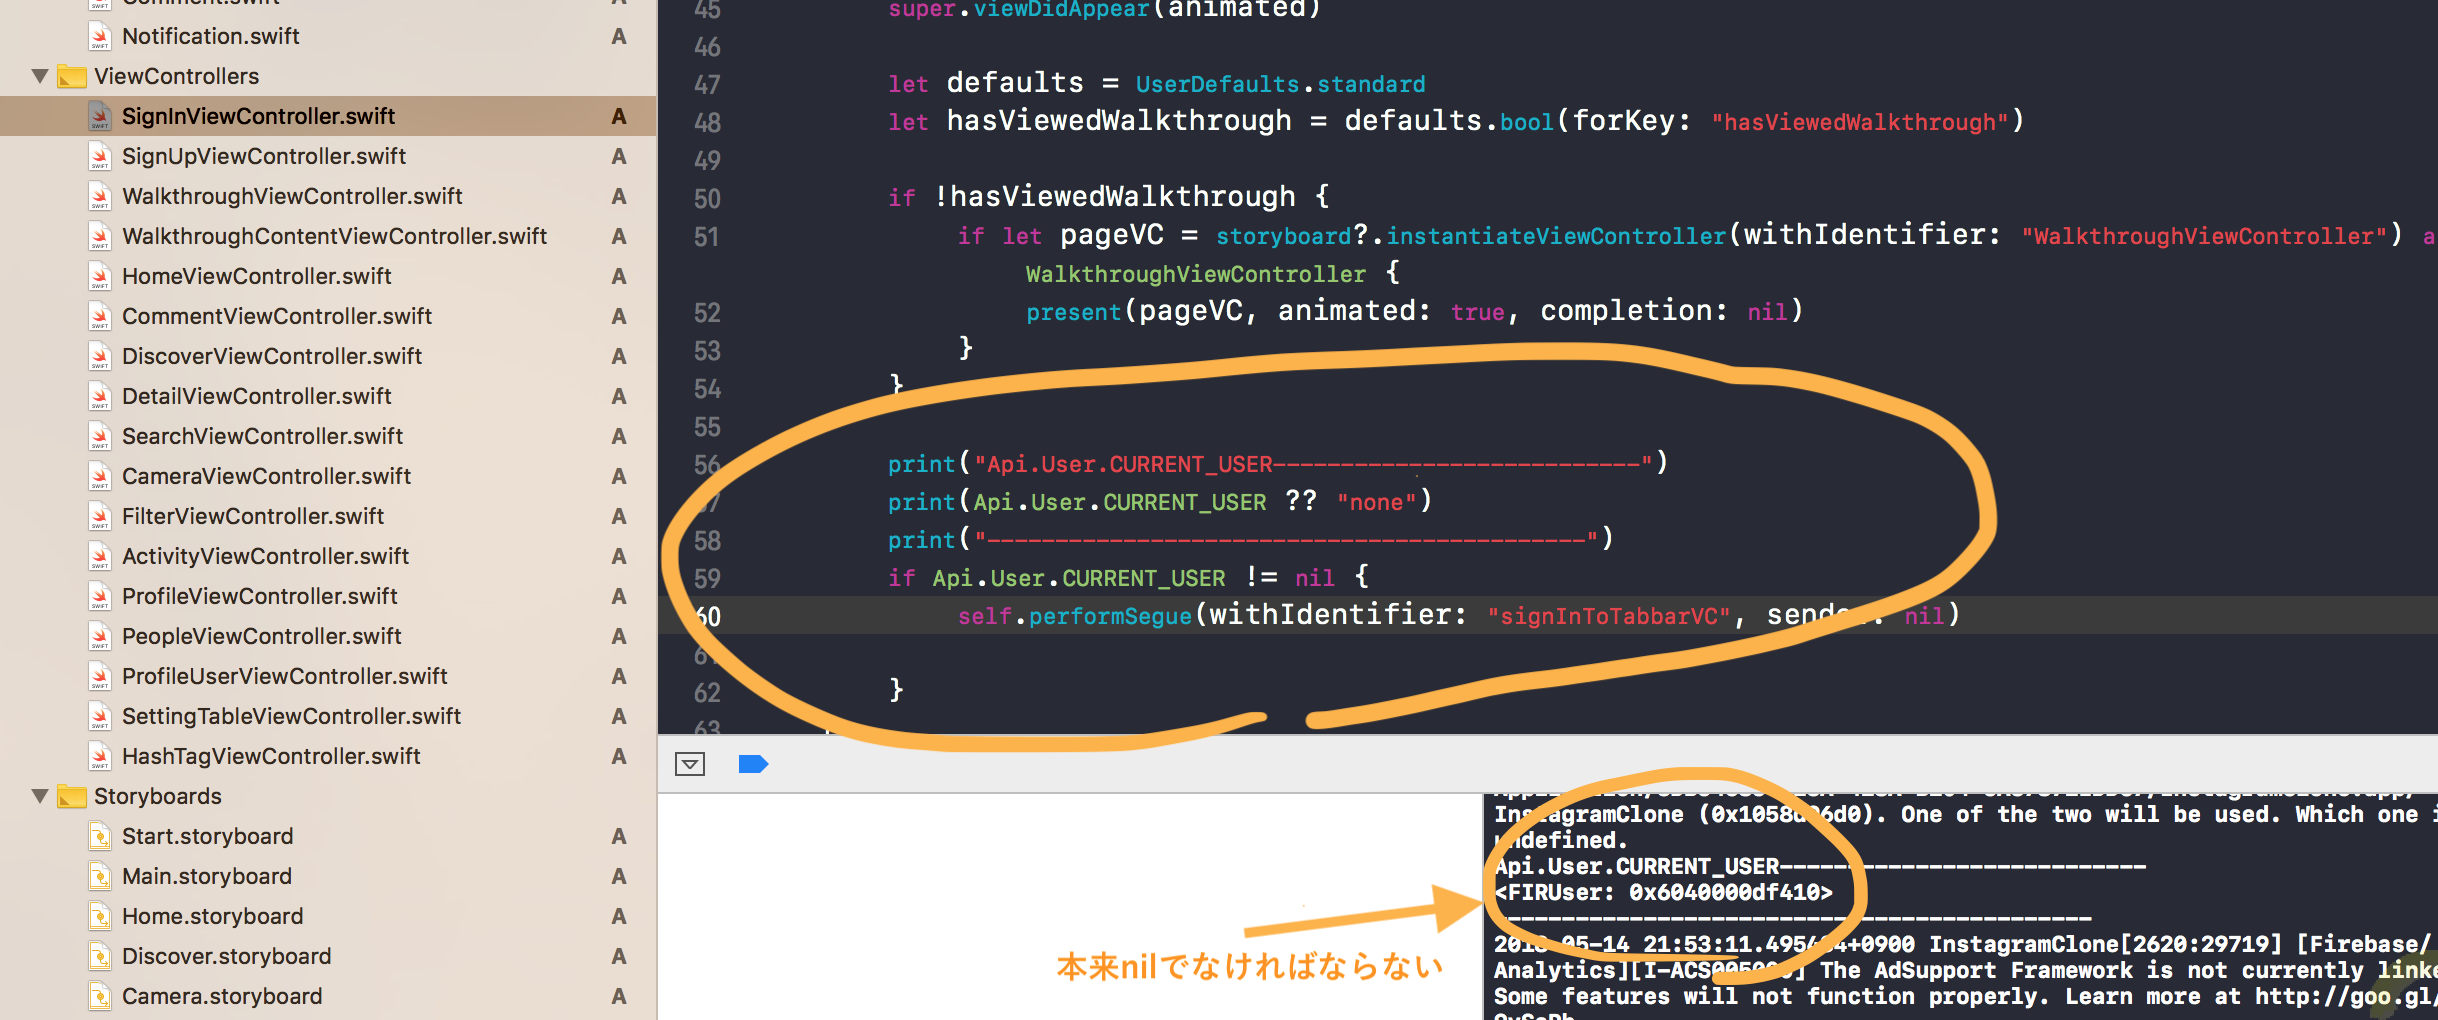Screen dimensions: 2438x1020
Task: Click the Storyboards folder icon
Action: [x=70, y=796]
